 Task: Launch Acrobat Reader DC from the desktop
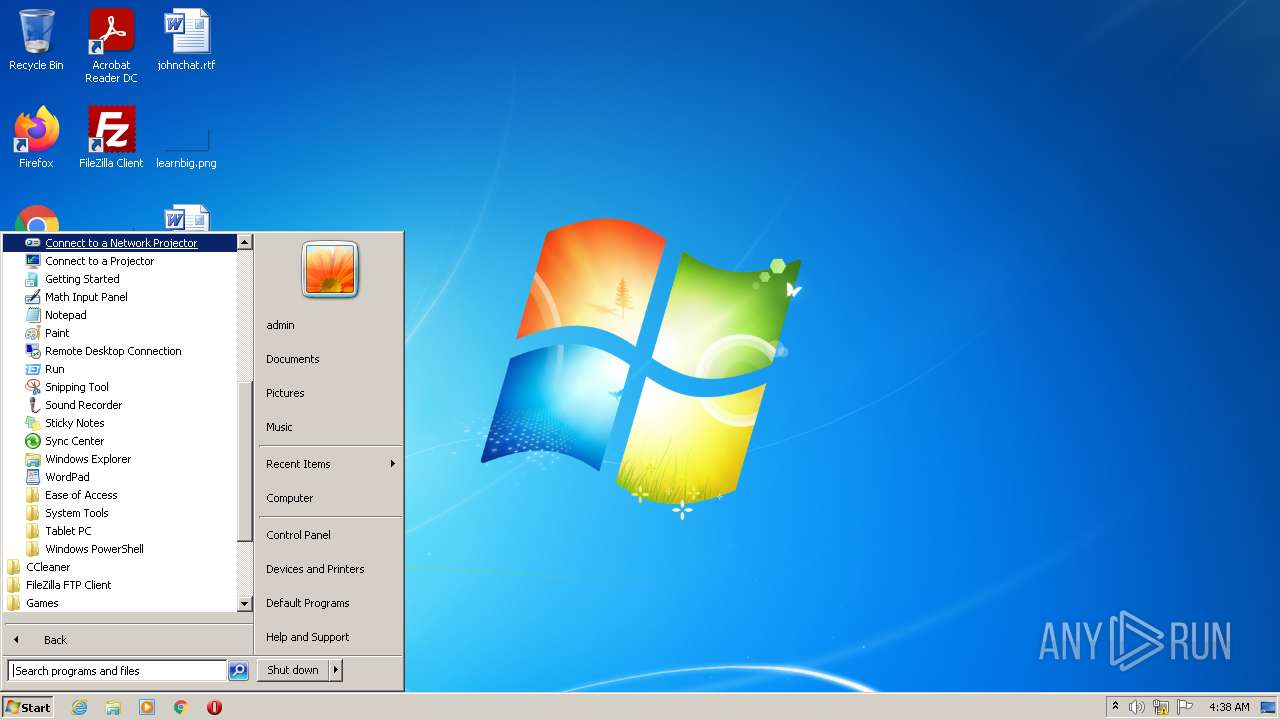click(x=111, y=46)
